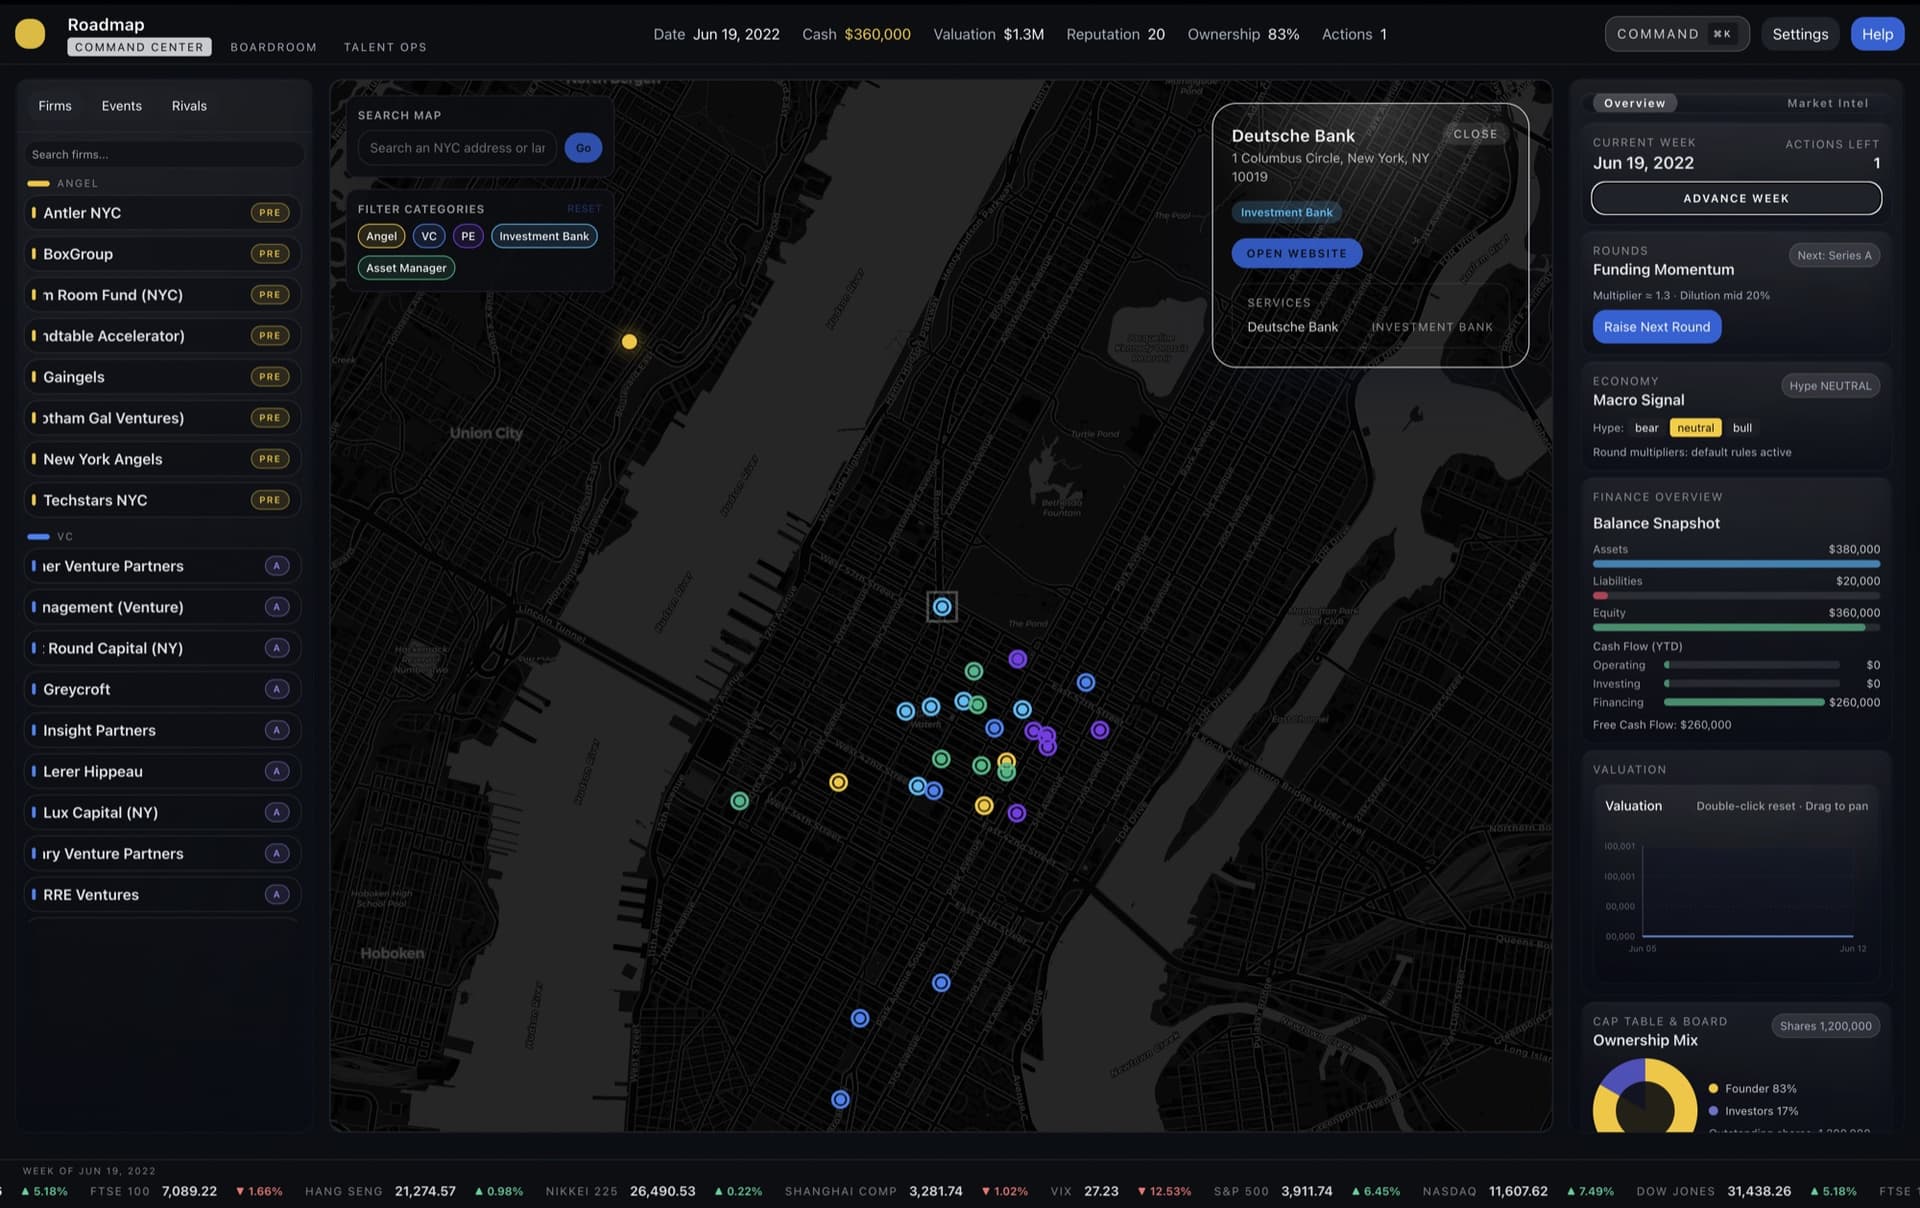
Task: Click Open Website for Deutsche Bank
Action: pyautogui.click(x=1296, y=253)
